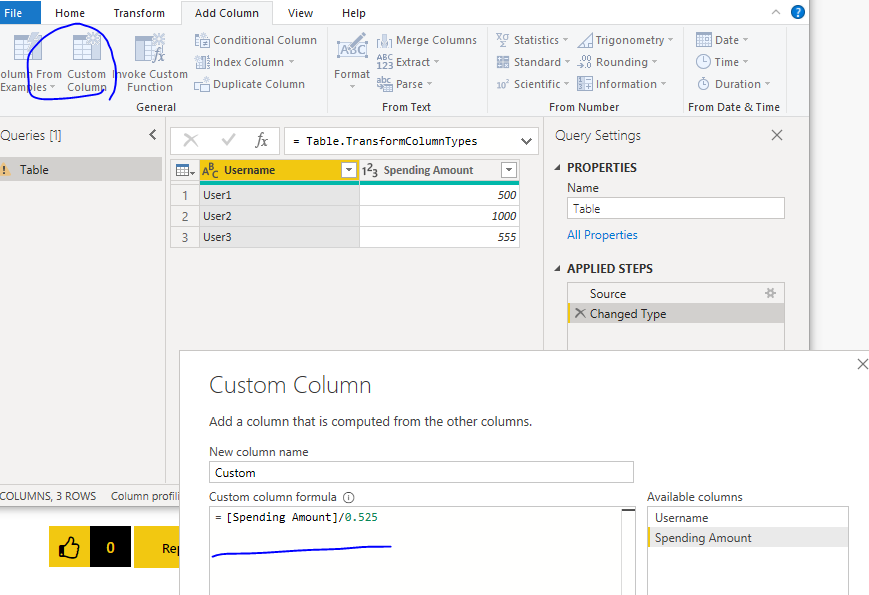This screenshot has height=595, width=869.
Task: Select Username in Available columns
Action: (748, 518)
